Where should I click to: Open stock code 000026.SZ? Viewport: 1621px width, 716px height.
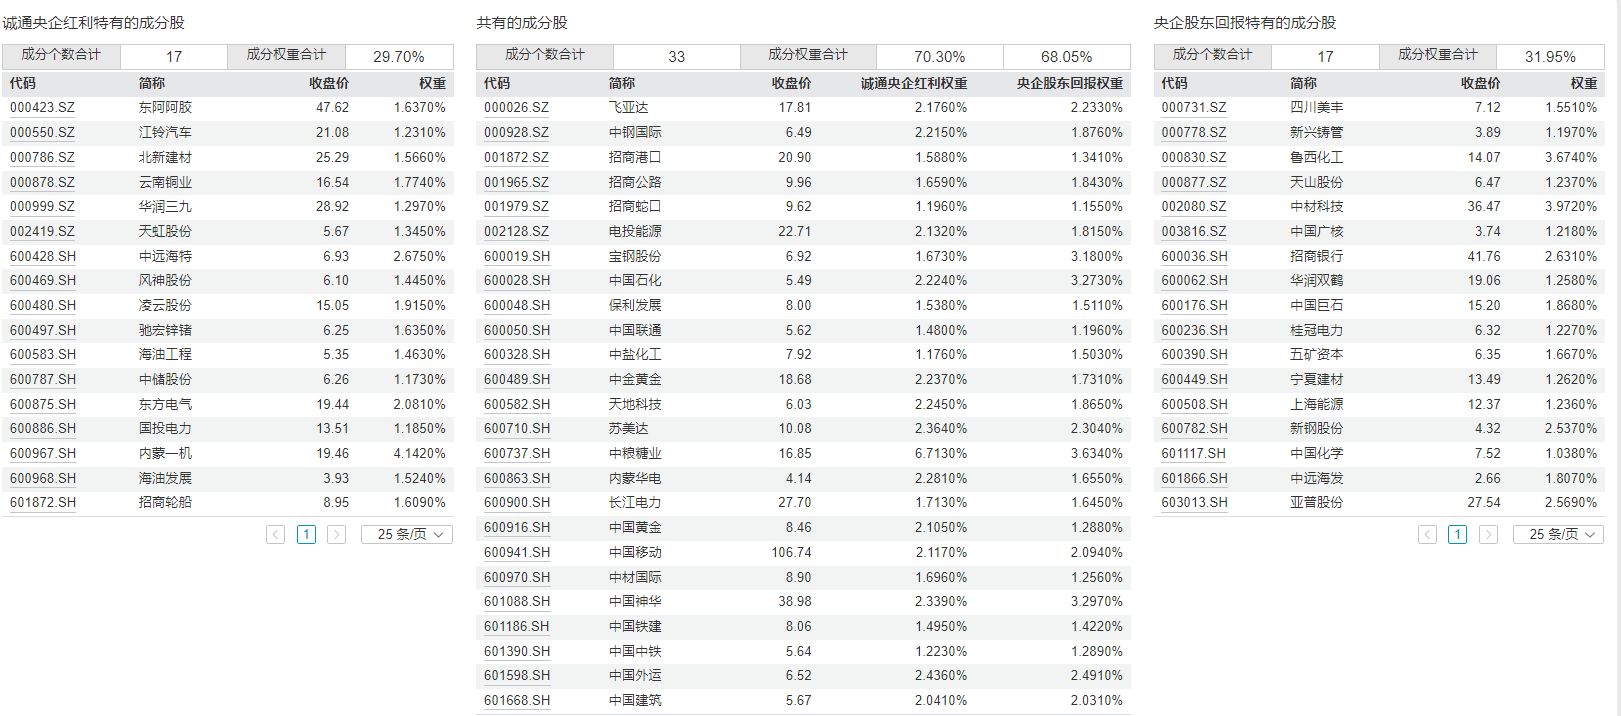coord(516,107)
